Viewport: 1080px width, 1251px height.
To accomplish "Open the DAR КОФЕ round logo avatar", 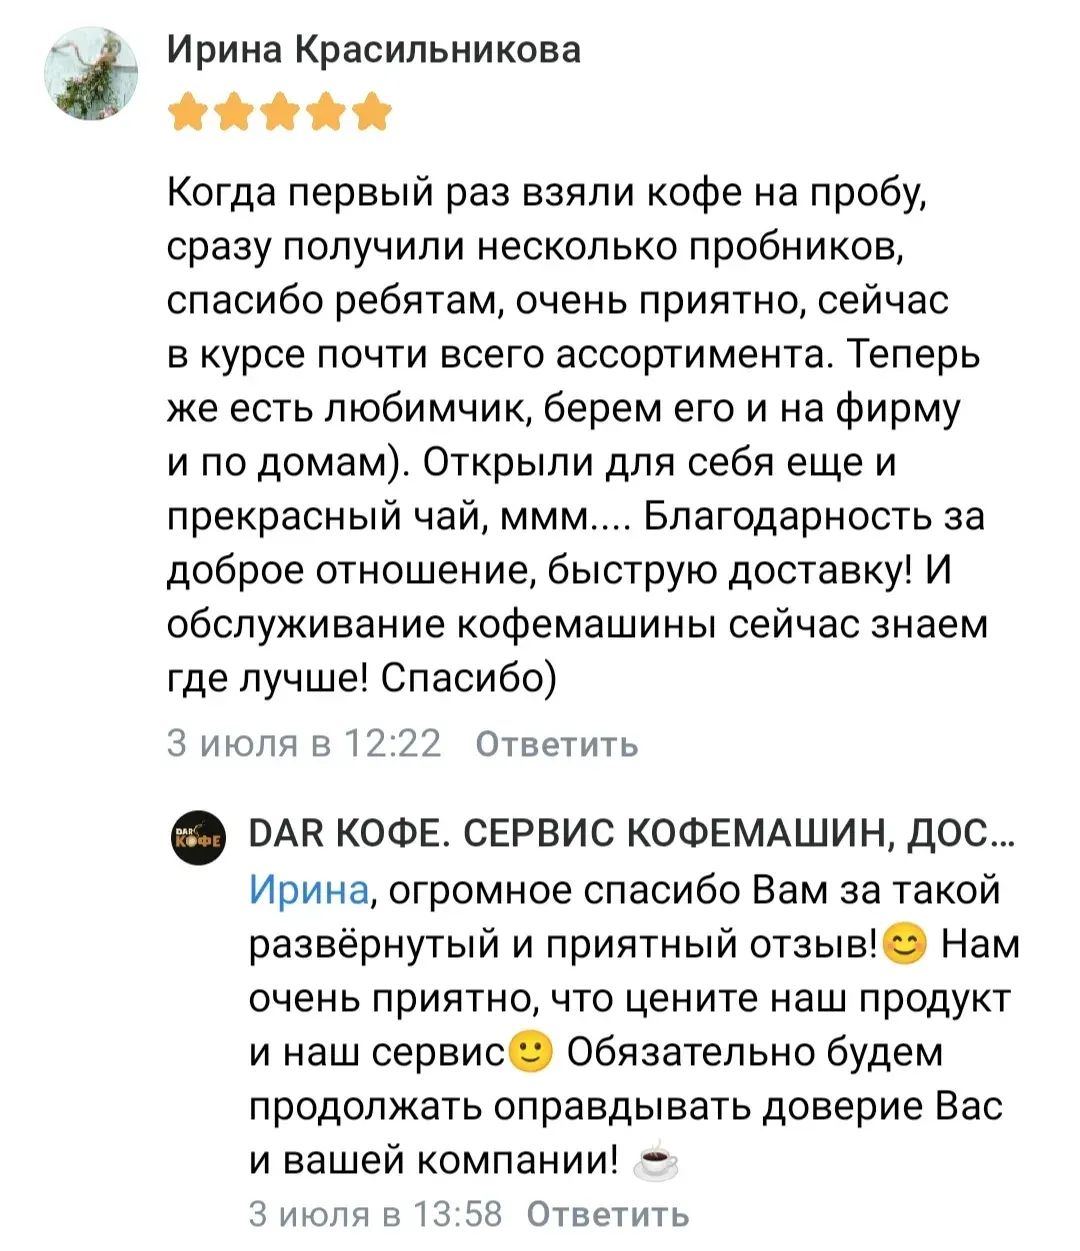I will [198, 837].
